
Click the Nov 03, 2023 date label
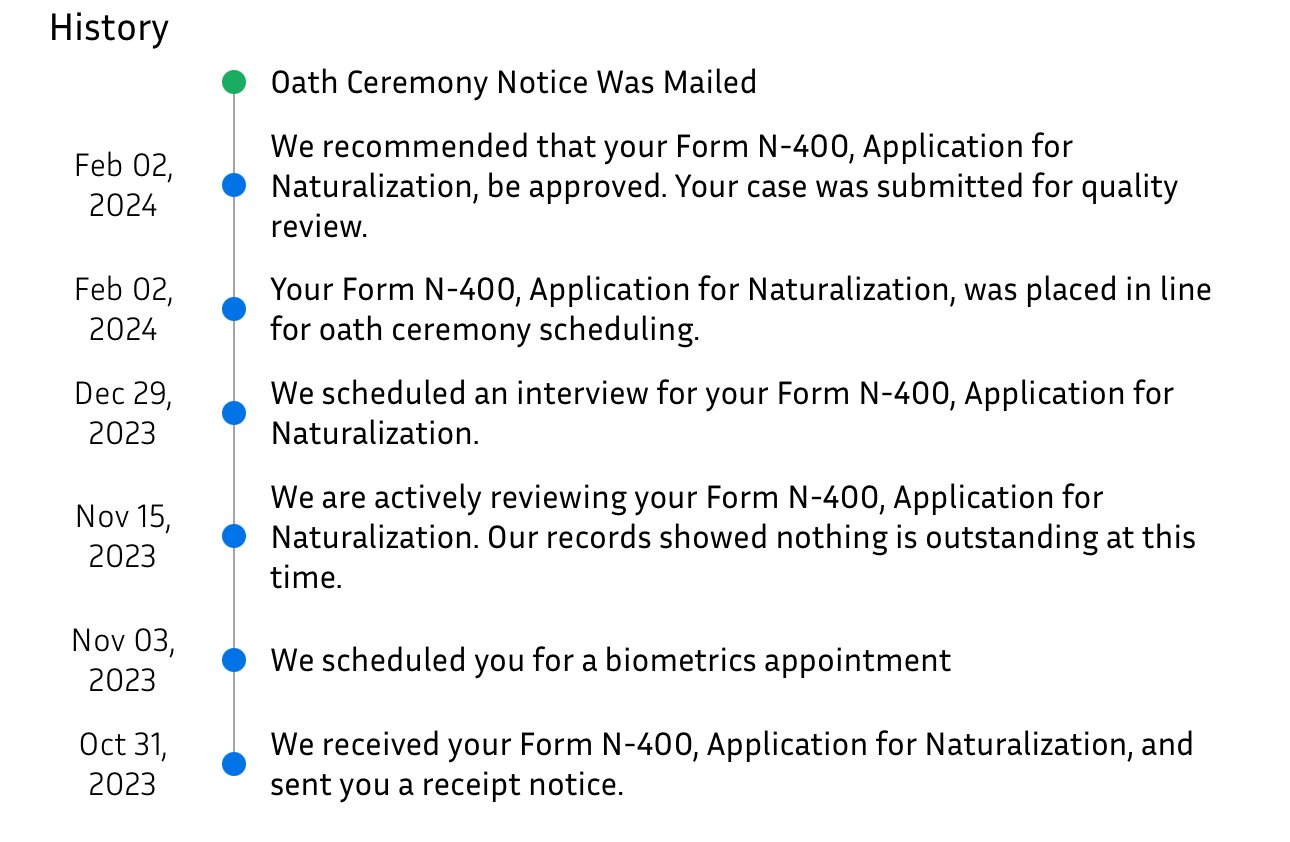click(x=123, y=660)
